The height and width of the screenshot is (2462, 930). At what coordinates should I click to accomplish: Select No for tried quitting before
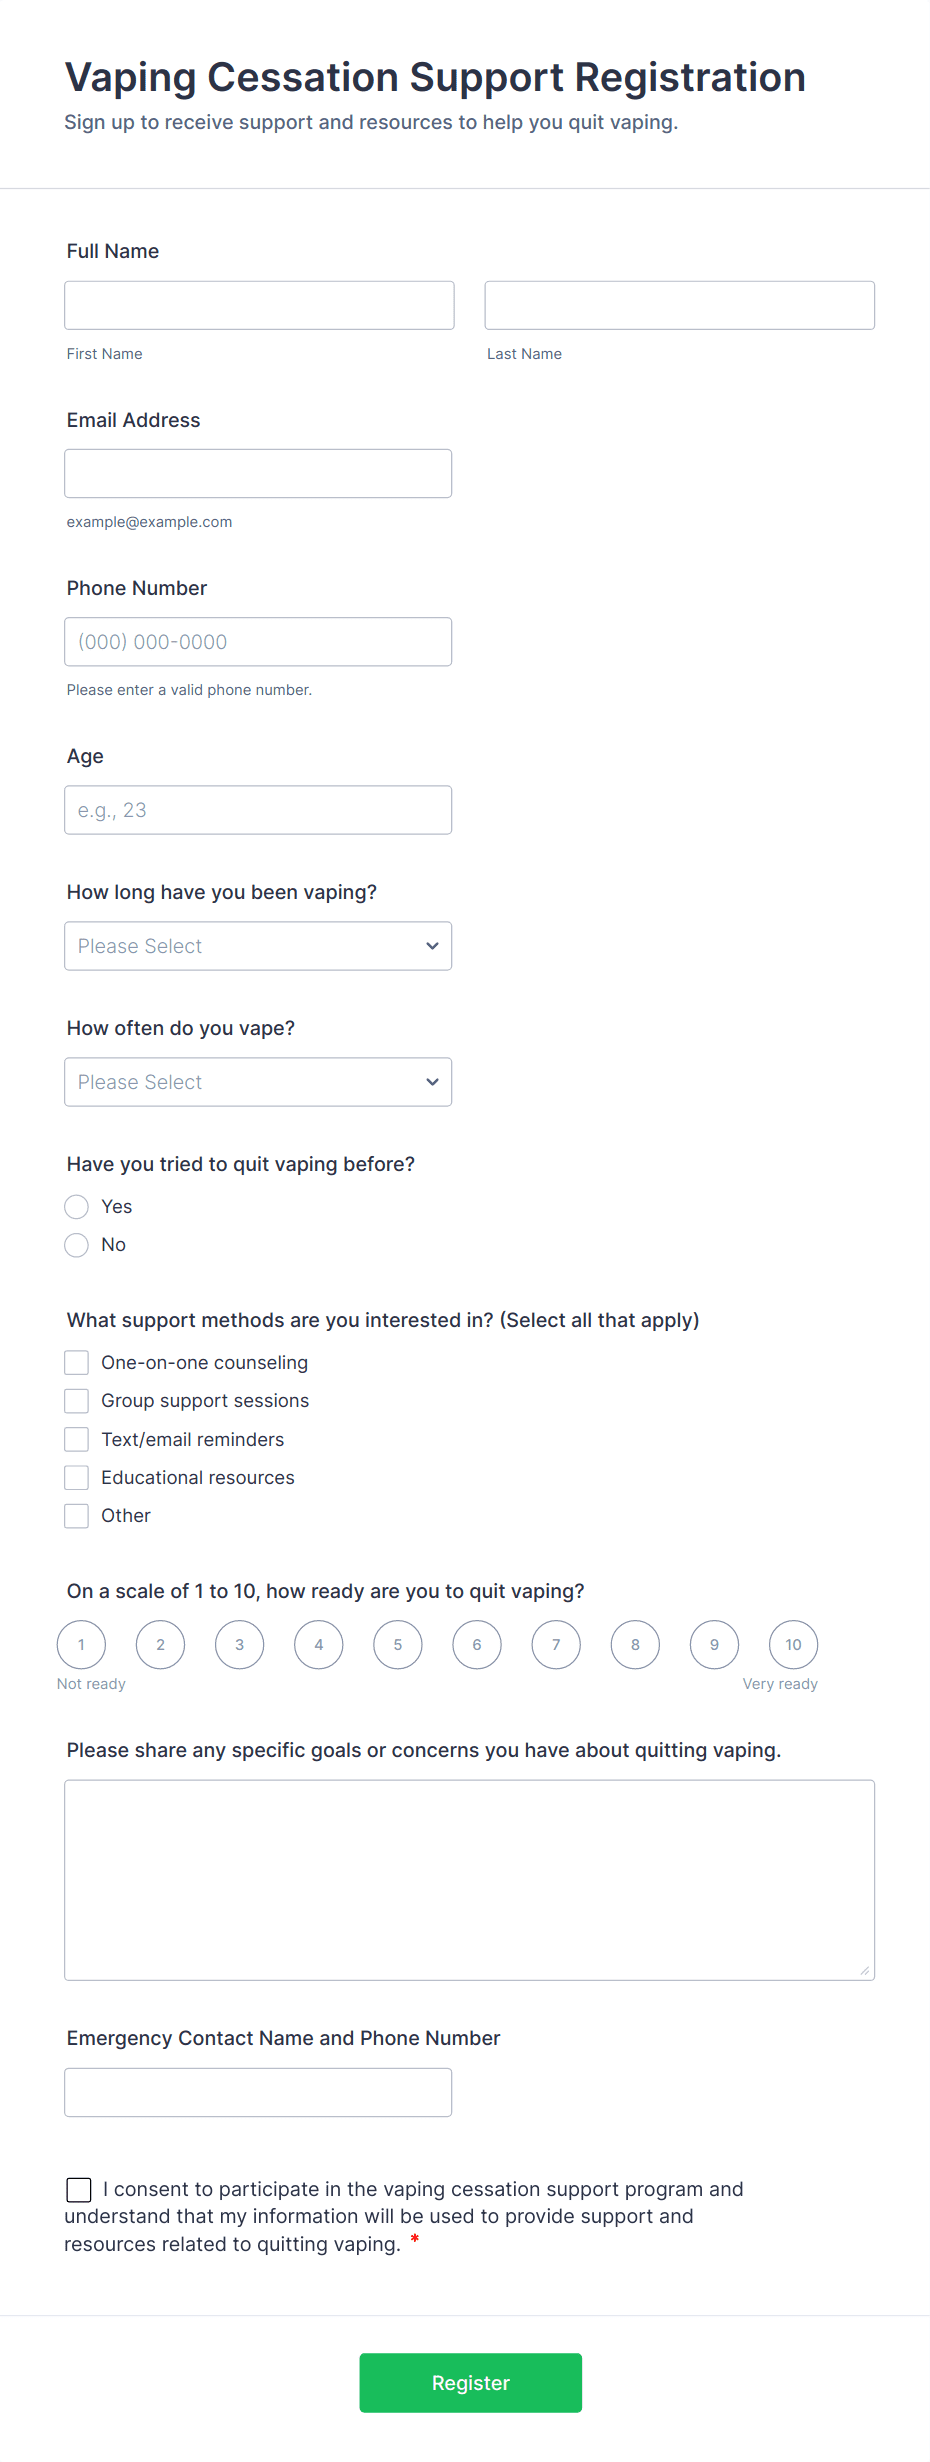[x=77, y=1245]
